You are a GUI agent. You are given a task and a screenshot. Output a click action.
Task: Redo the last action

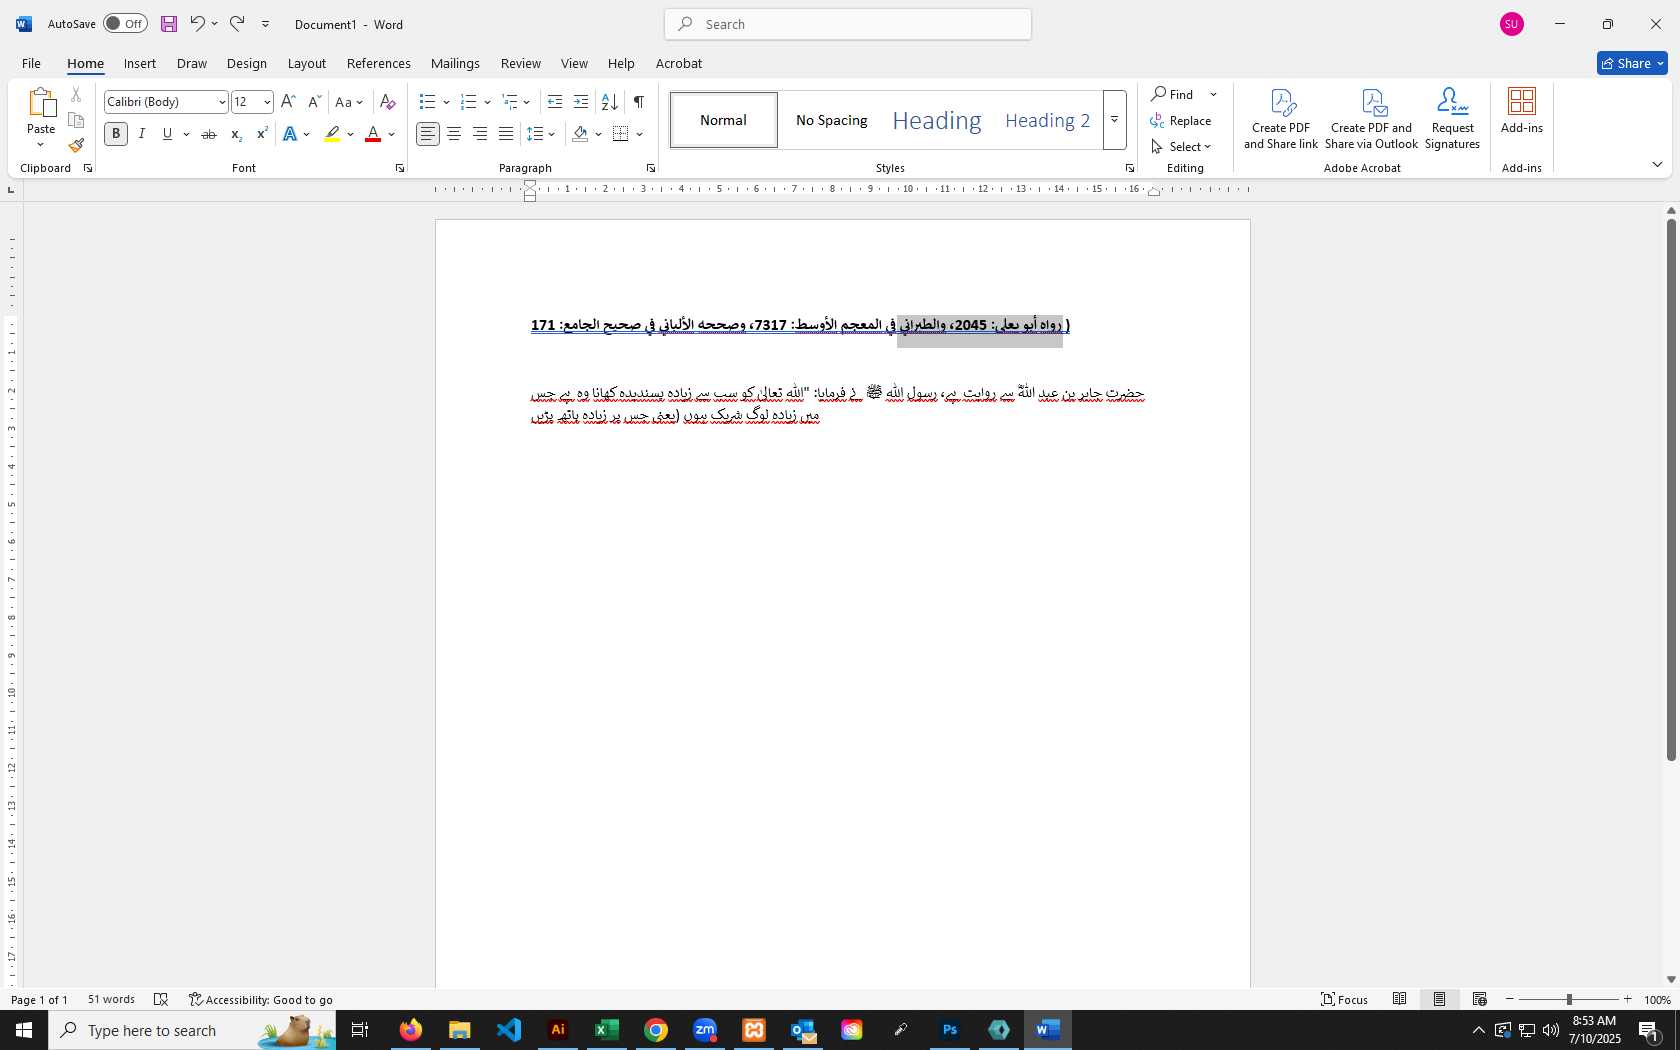click(x=237, y=24)
